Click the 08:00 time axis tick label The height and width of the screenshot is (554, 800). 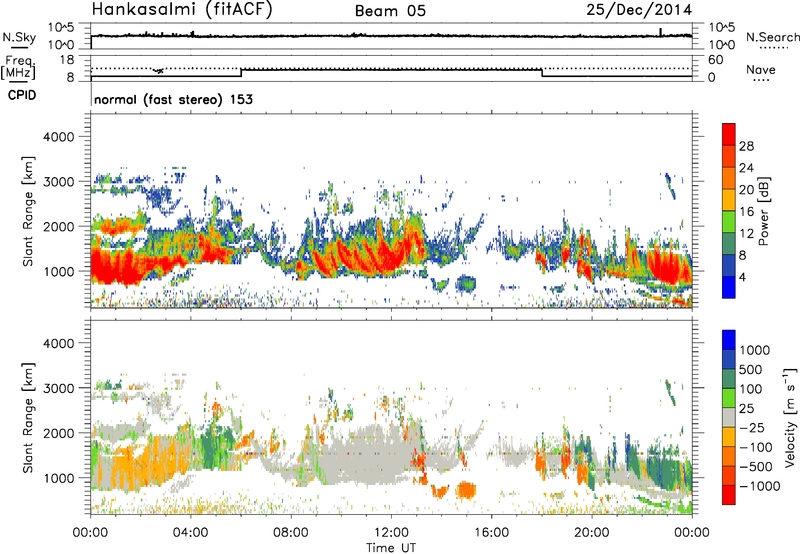tap(291, 533)
